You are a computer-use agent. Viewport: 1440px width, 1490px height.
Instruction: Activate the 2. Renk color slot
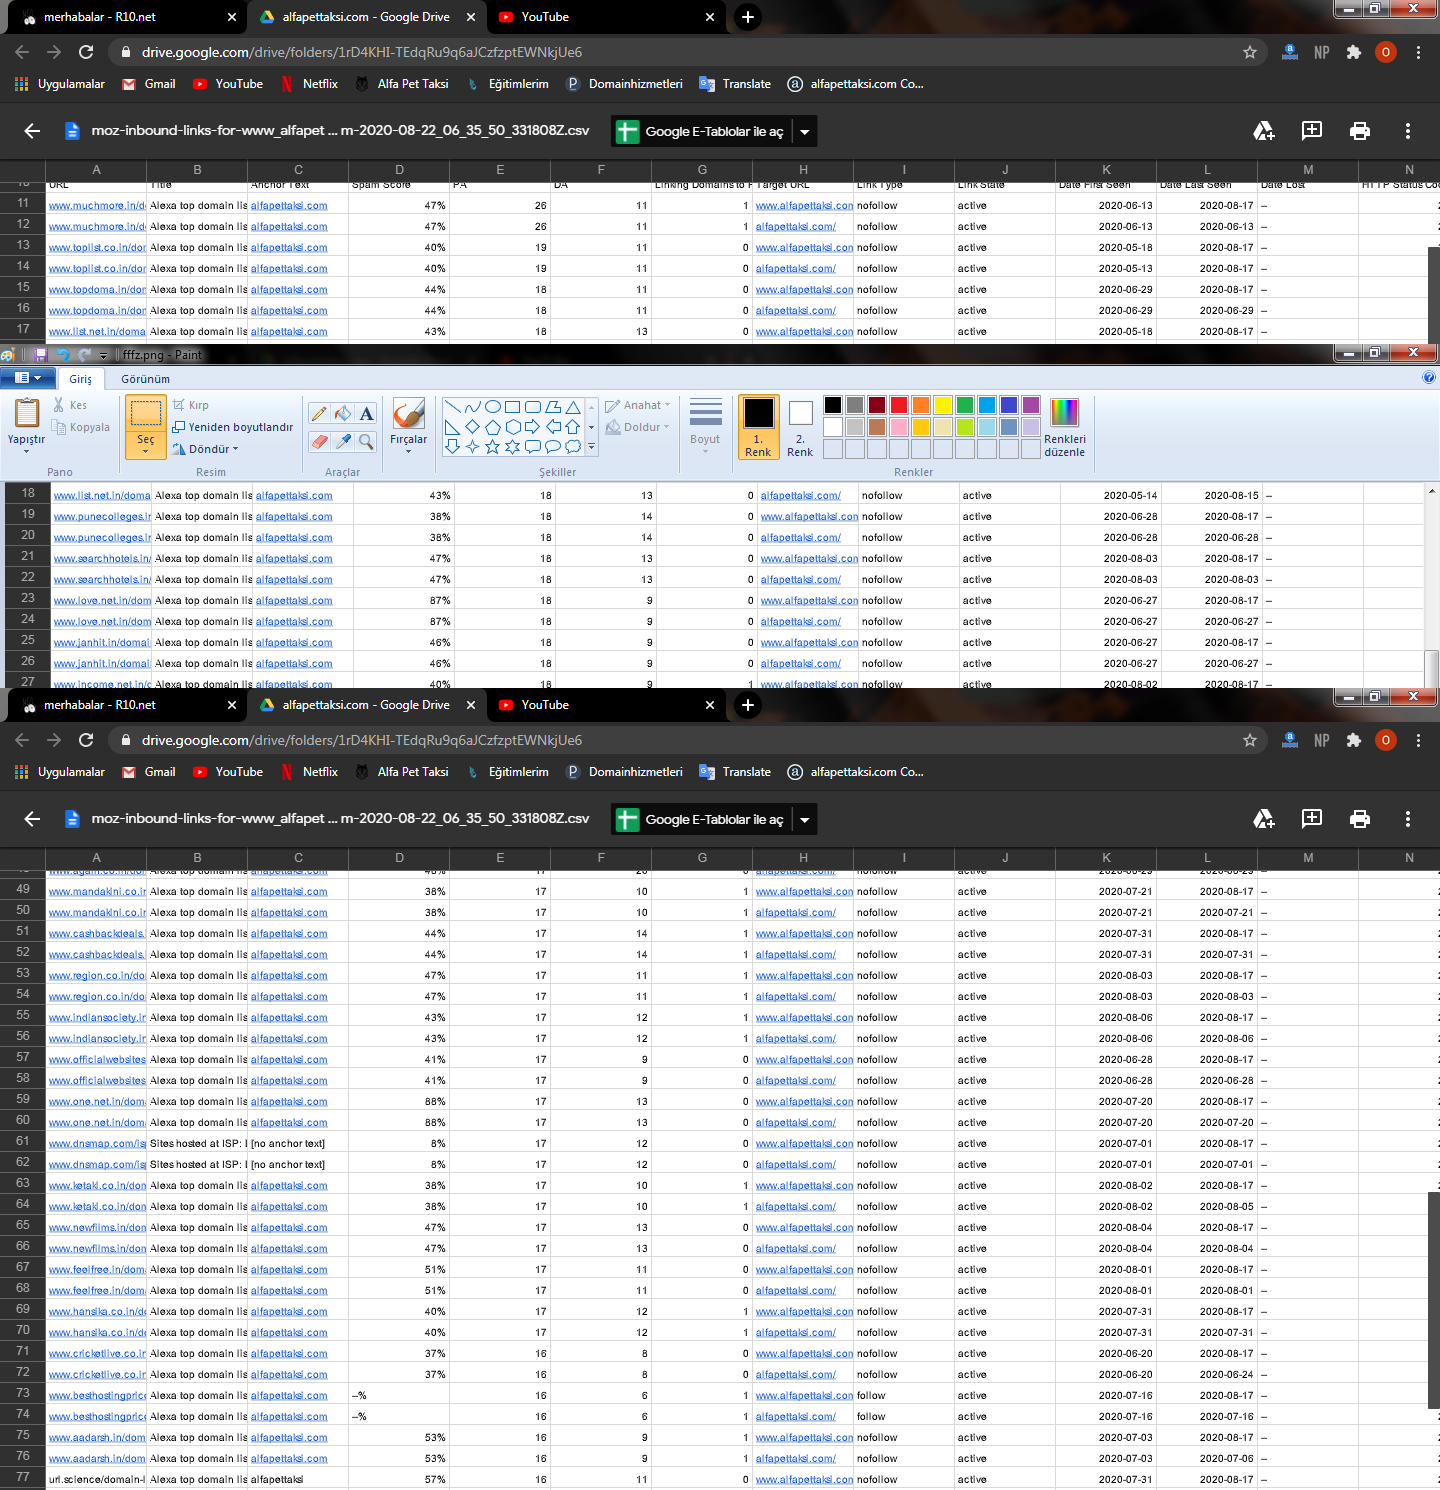click(x=800, y=428)
